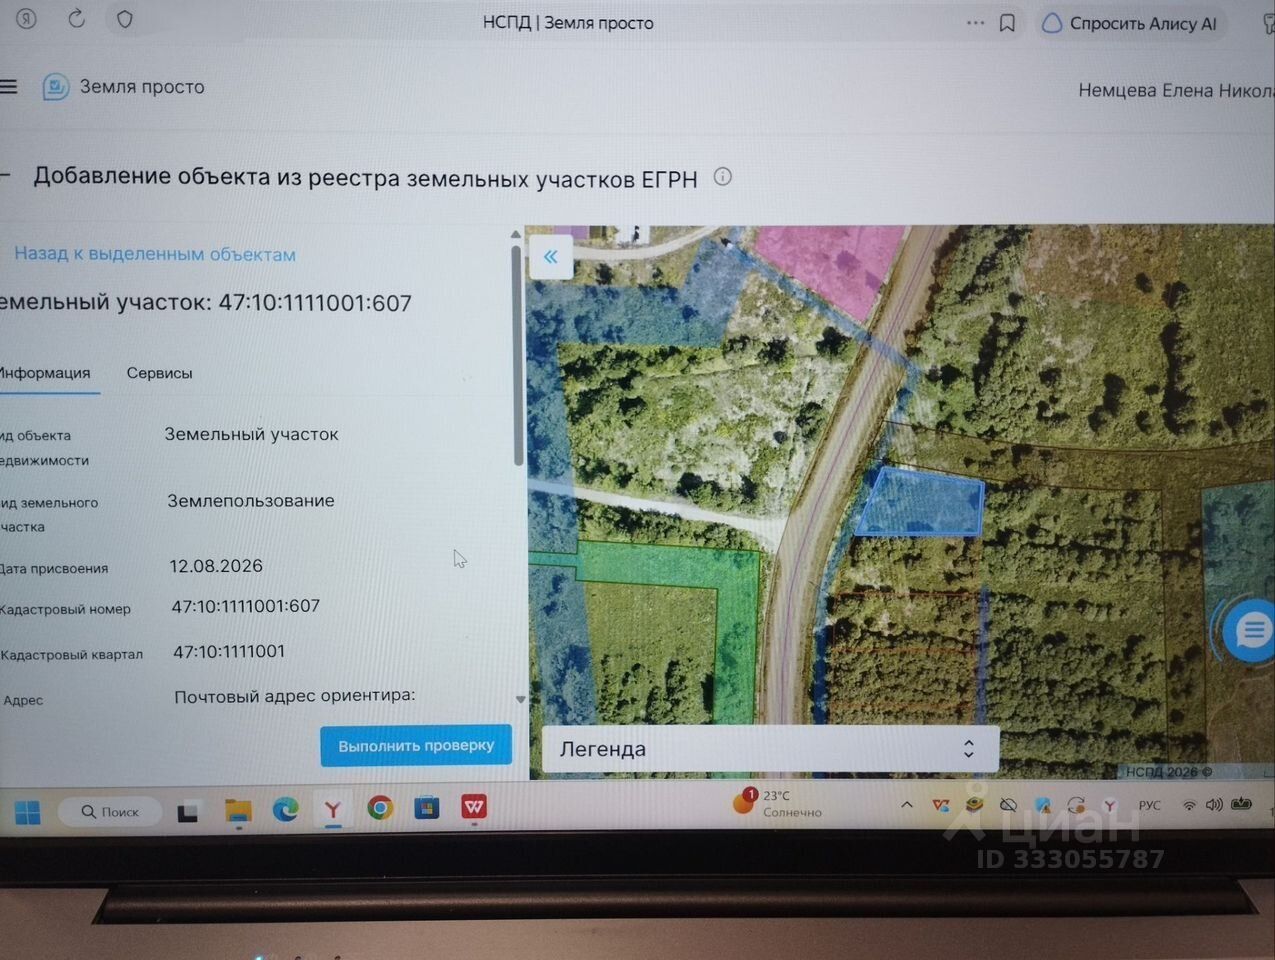The height and width of the screenshot is (960, 1275).
Task: Go back with the arrow beside Добавление объекта
Action: pos(5,175)
